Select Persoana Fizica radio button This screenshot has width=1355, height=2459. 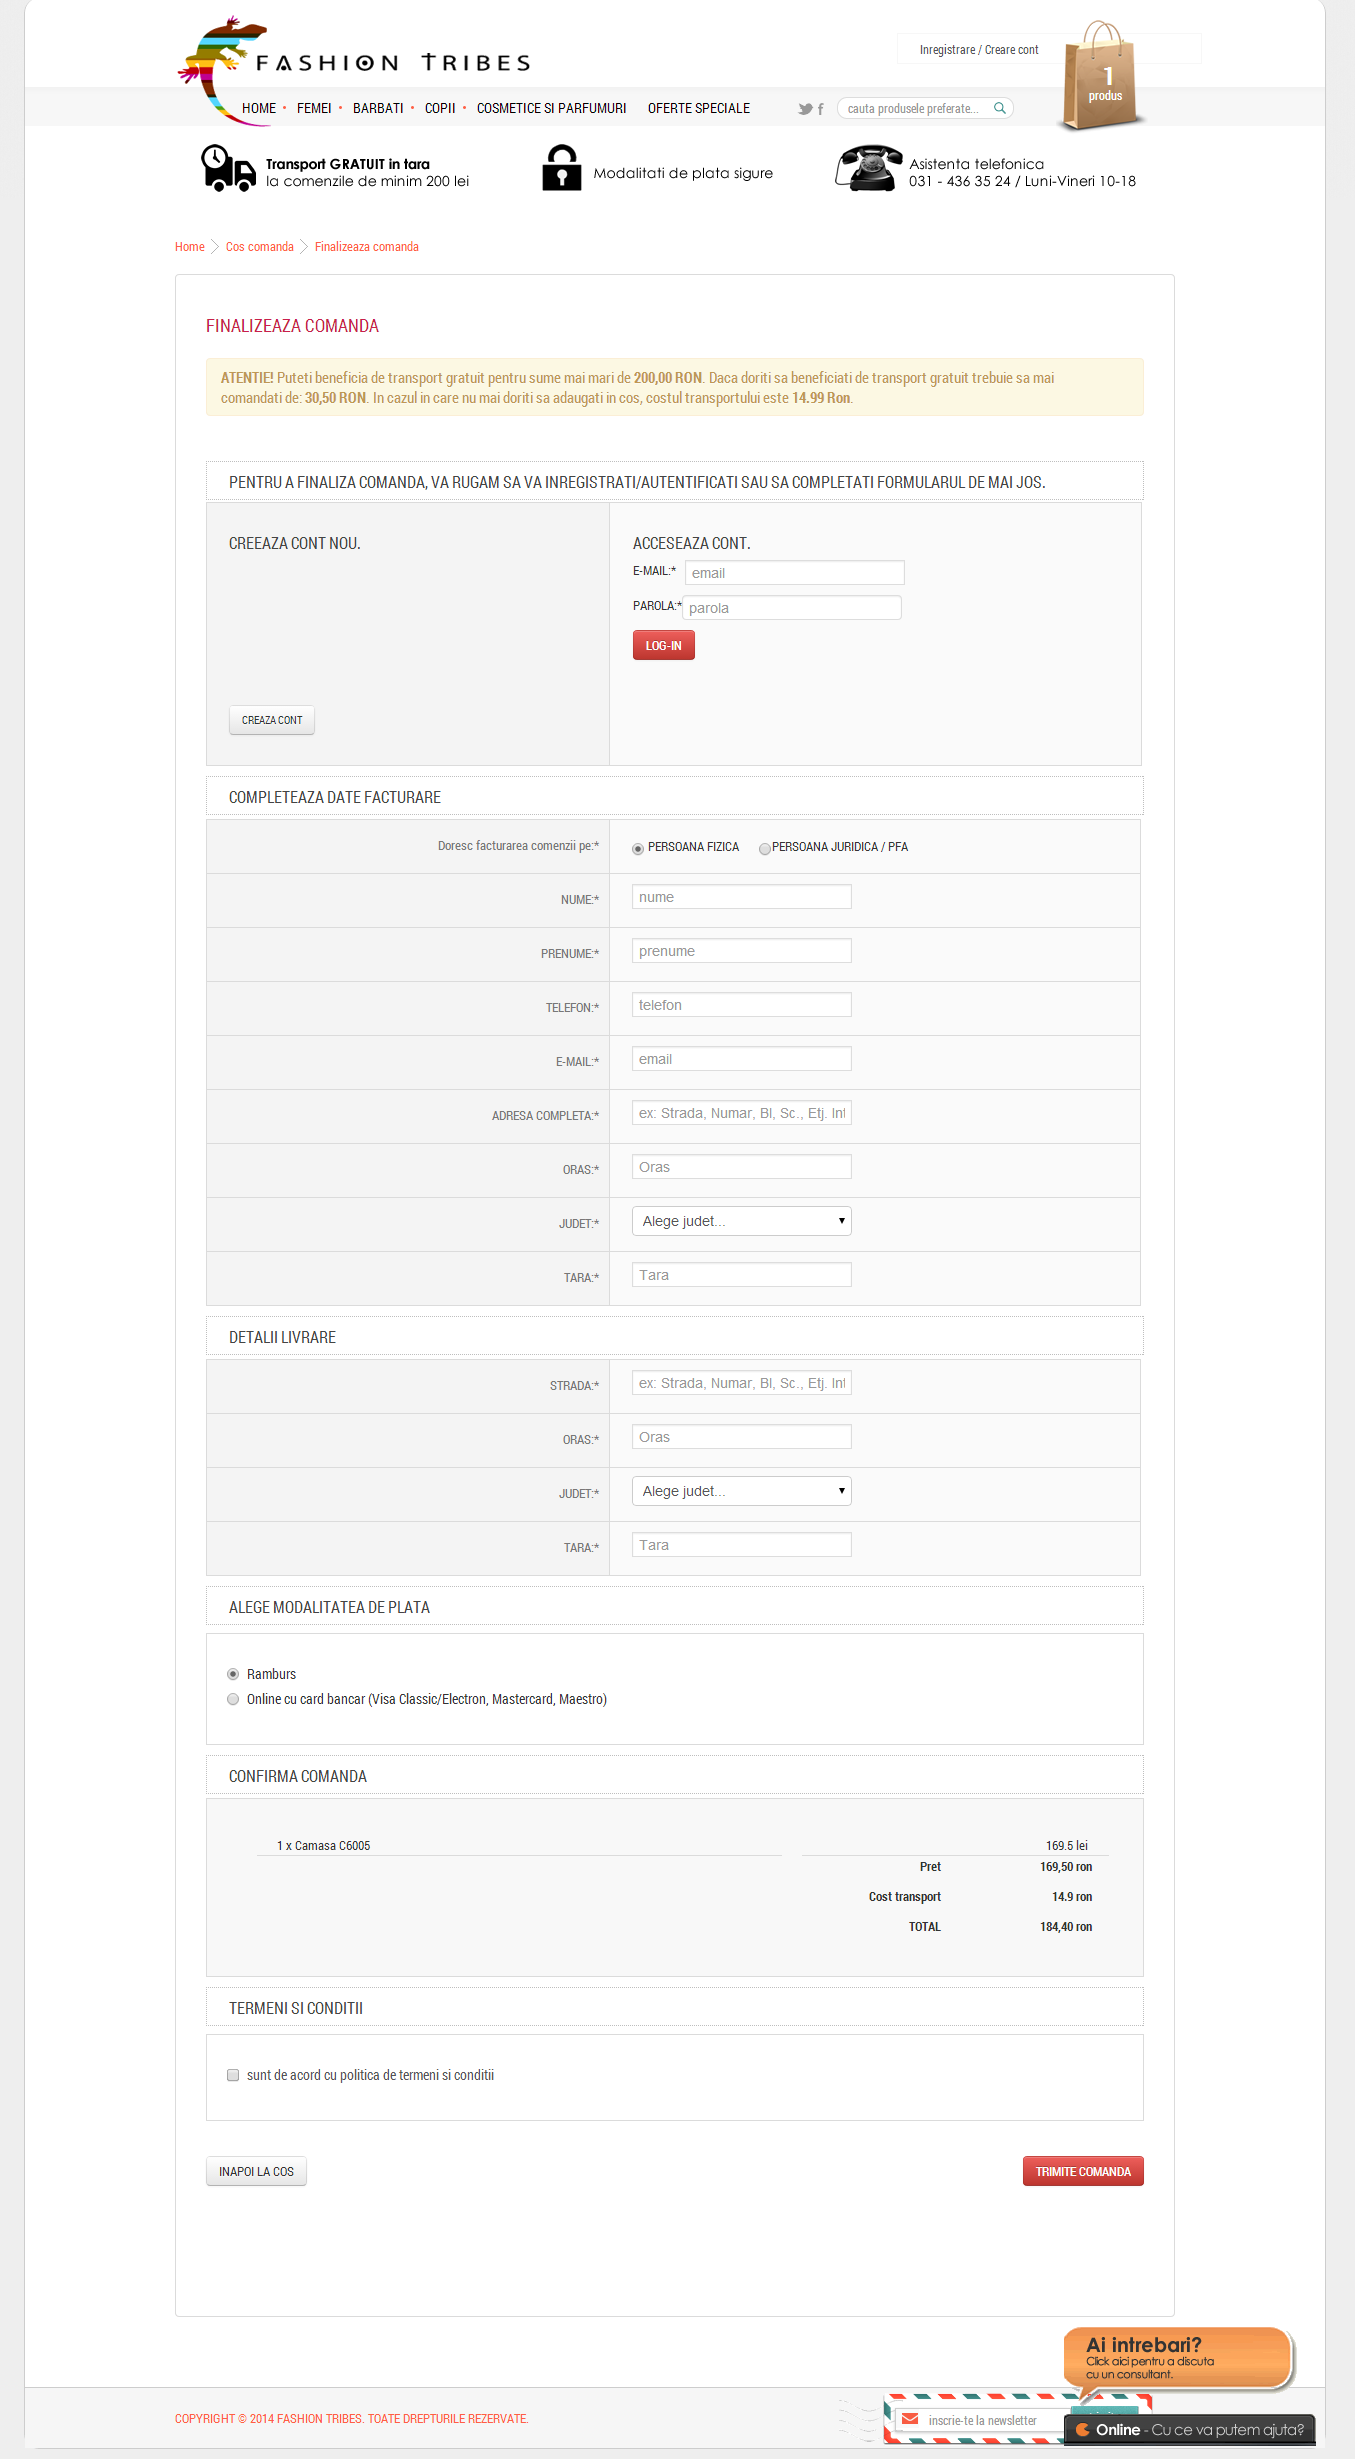click(x=638, y=848)
